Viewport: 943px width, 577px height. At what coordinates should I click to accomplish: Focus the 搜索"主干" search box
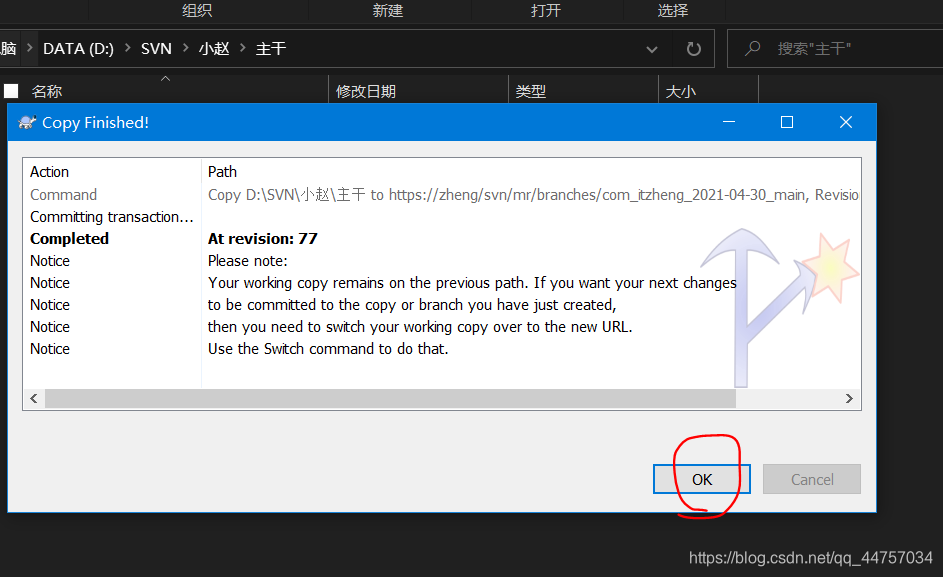tap(836, 49)
